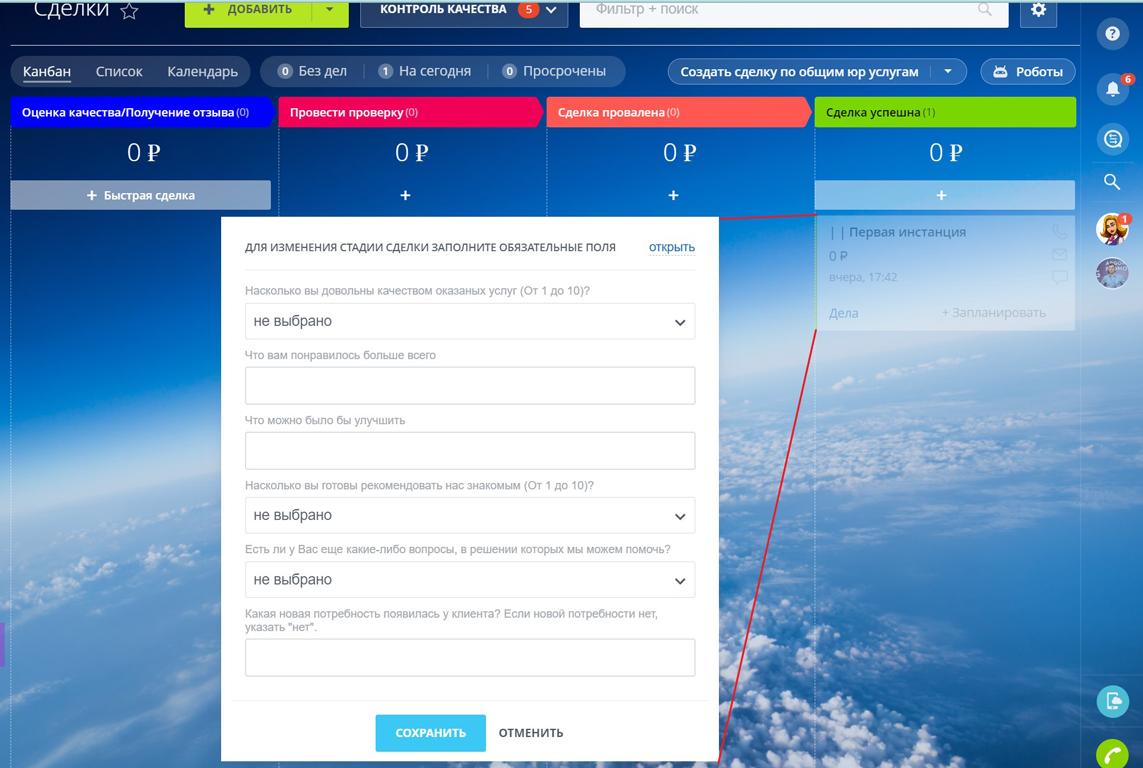The image size is (1143, 768).
Task: Open additional questions dropdown
Action: (469, 580)
